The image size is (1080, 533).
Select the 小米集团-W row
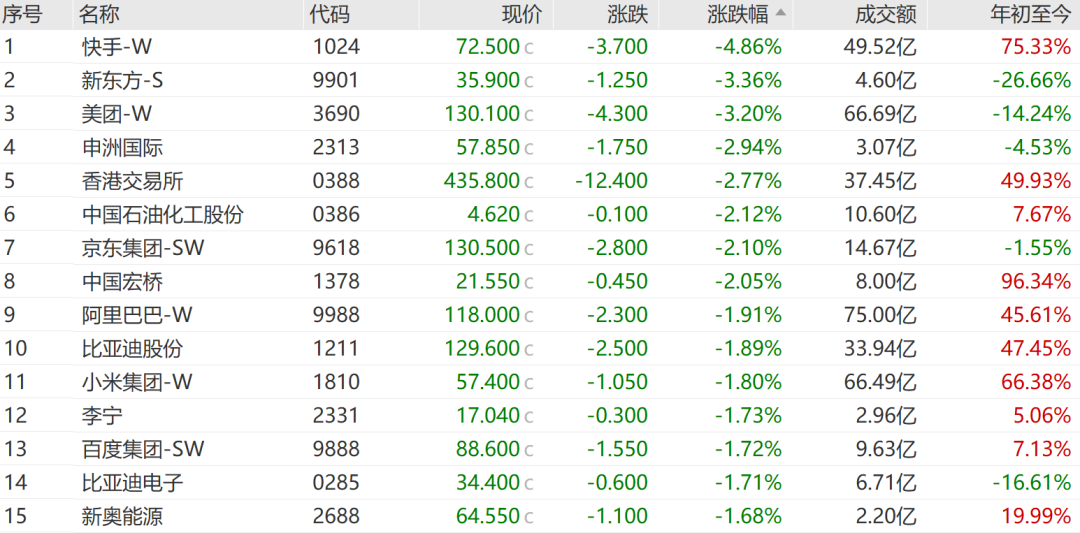137,382
